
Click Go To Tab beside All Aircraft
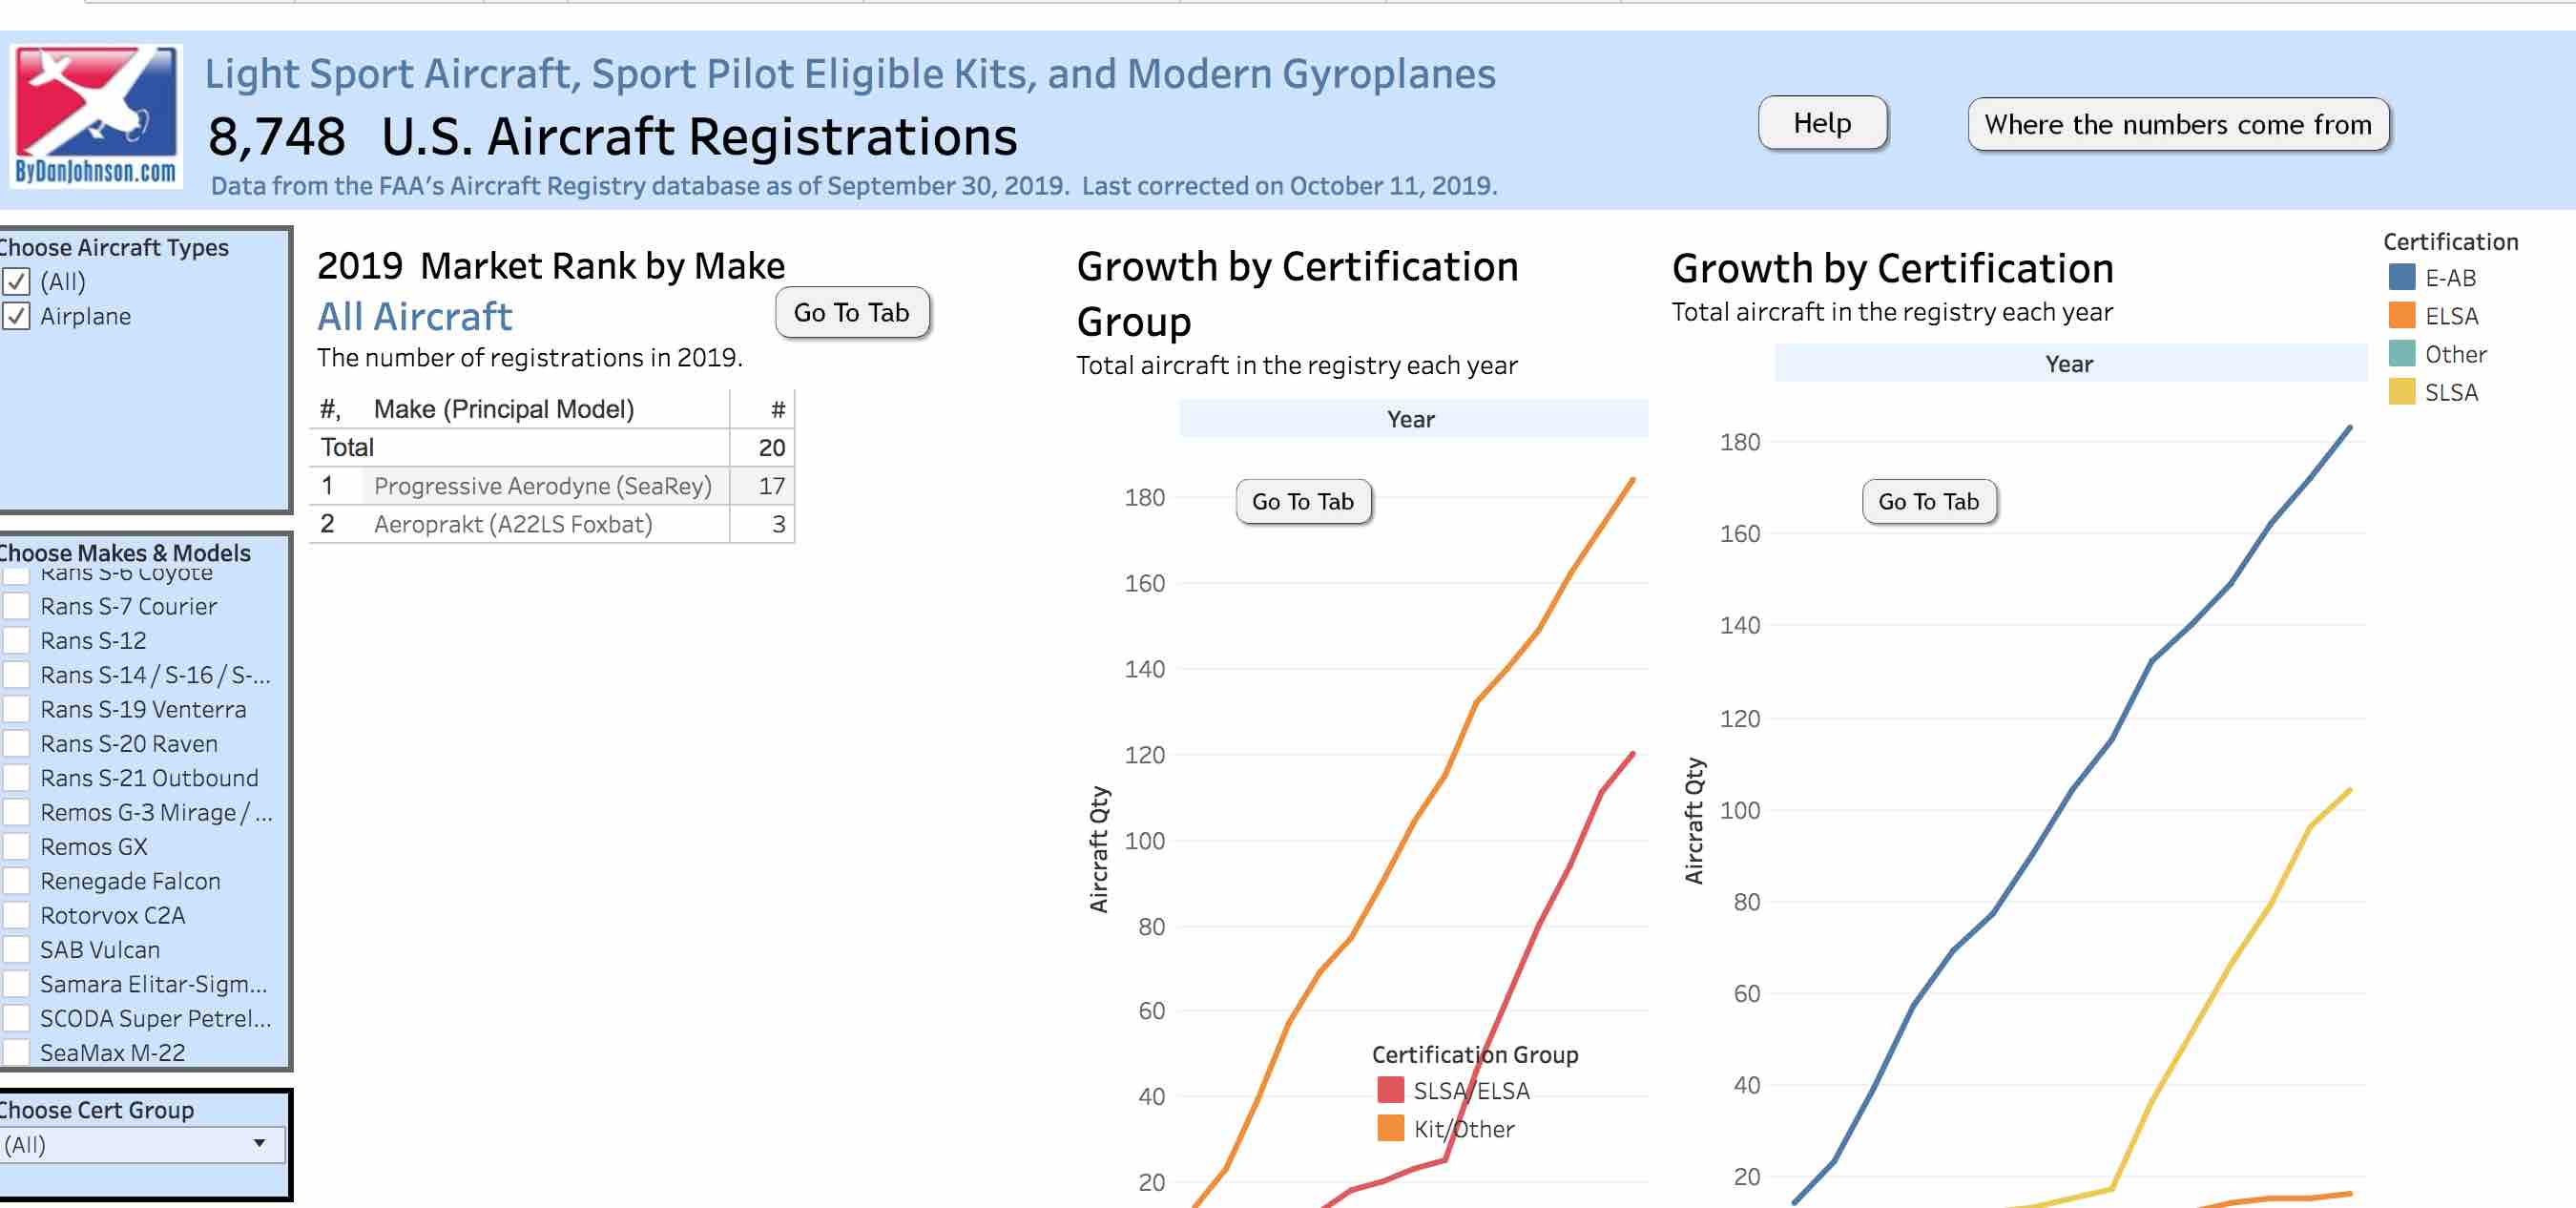[851, 313]
